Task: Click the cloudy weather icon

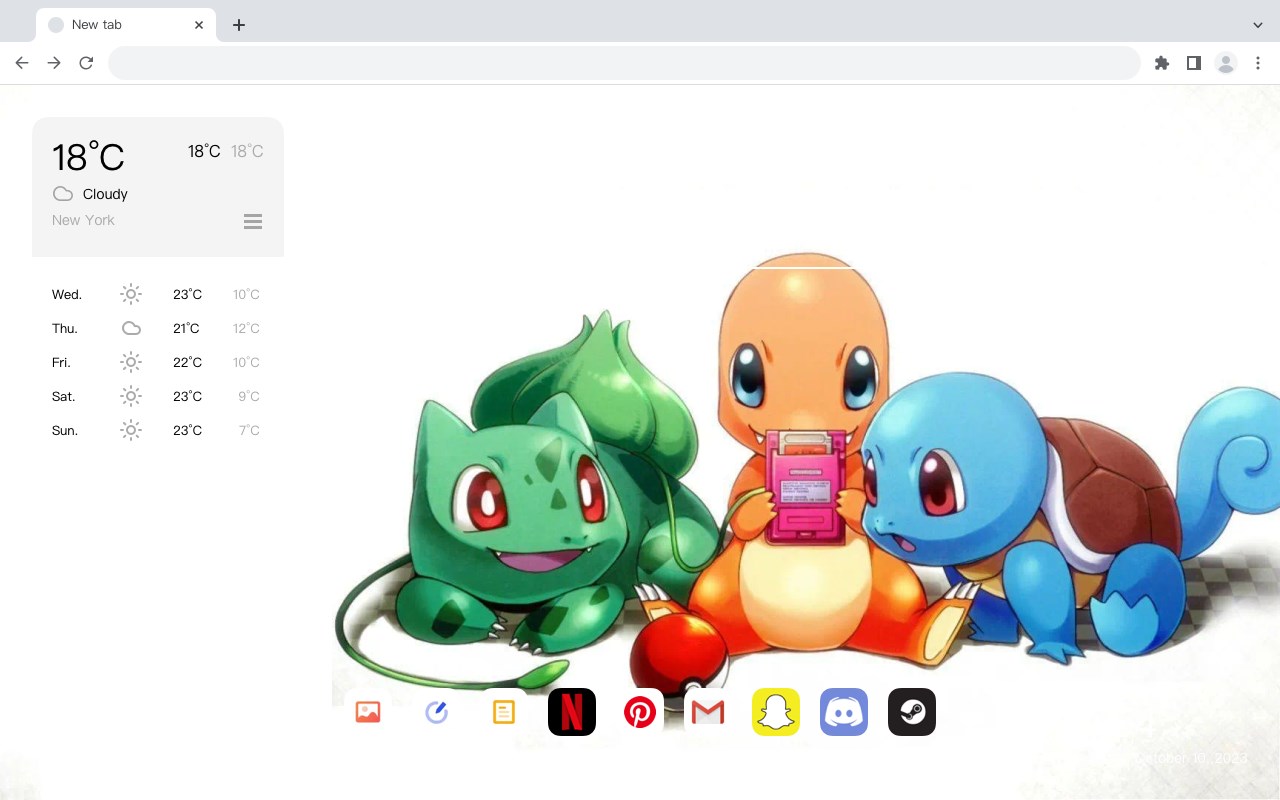Action: point(63,194)
